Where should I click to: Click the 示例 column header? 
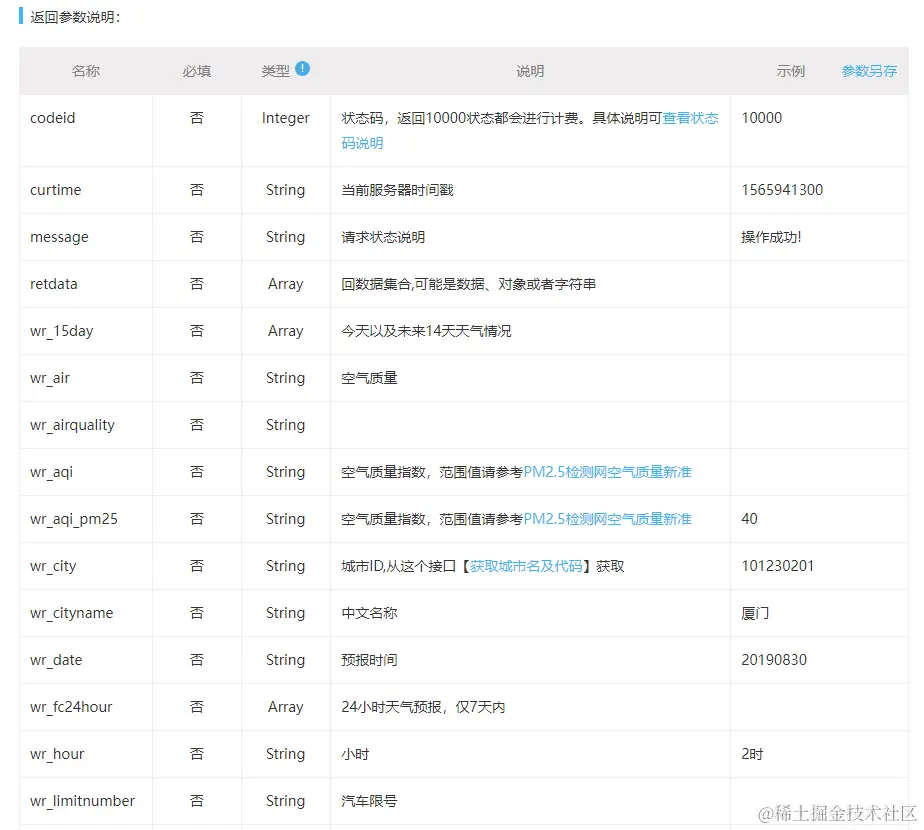pyautogui.click(x=790, y=70)
